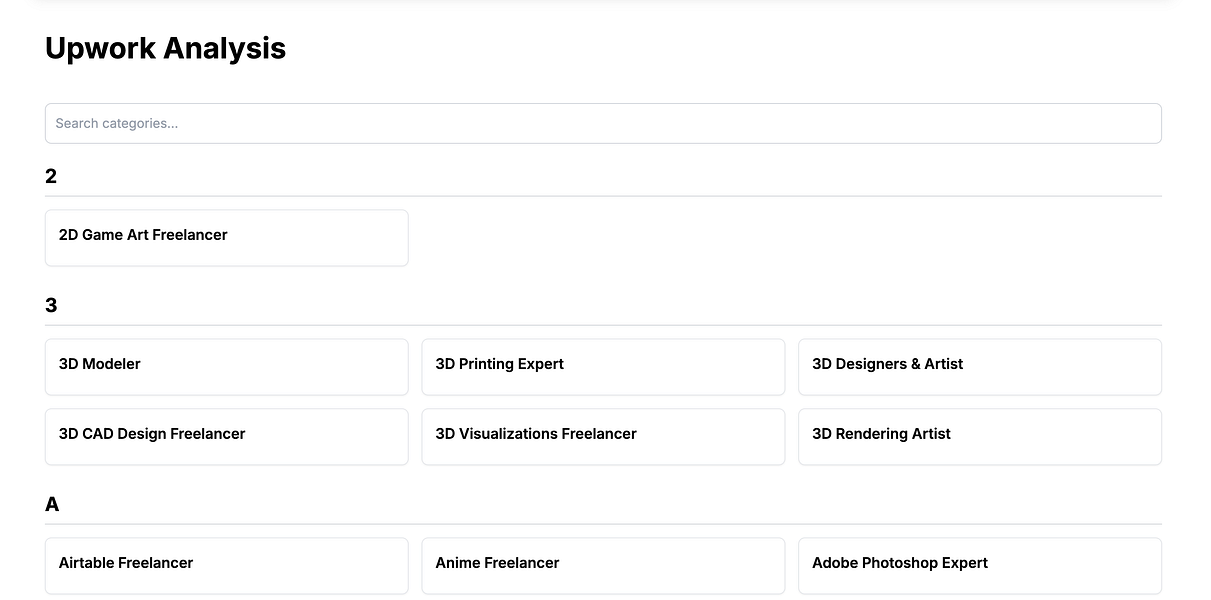This screenshot has height=600, width=1211.
Task: Select the 3D Visualizations Freelancer category
Action: [x=603, y=436]
